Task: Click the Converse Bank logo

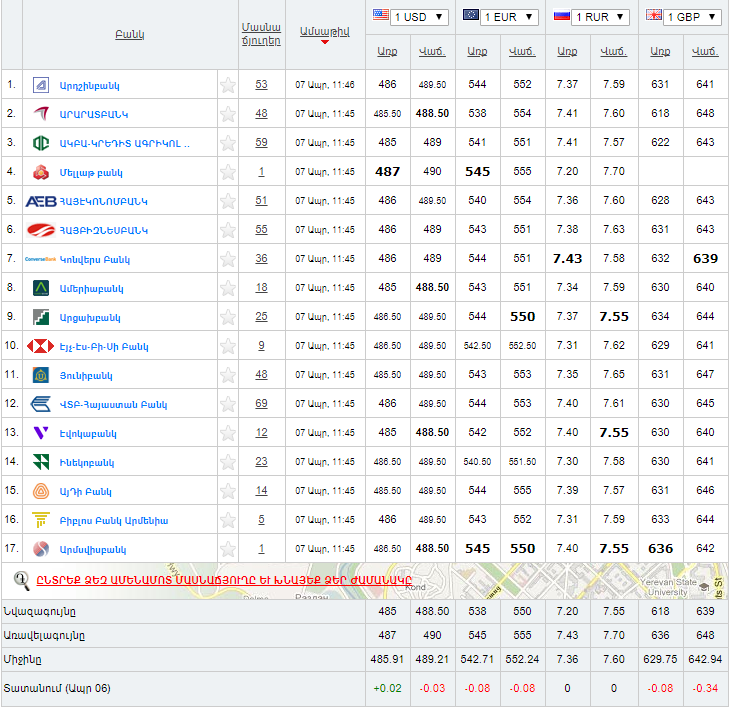Action: click(x=40, y=259)
